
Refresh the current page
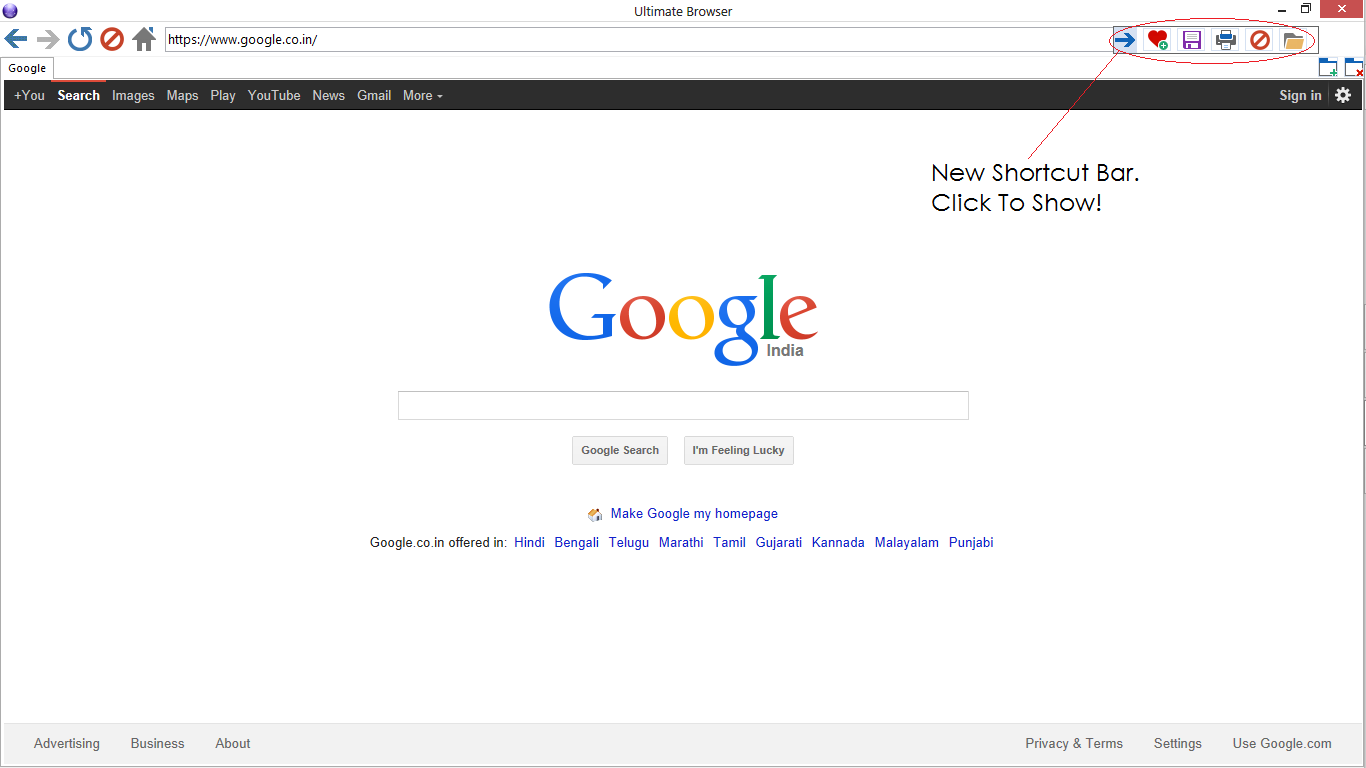pos(79,39)
